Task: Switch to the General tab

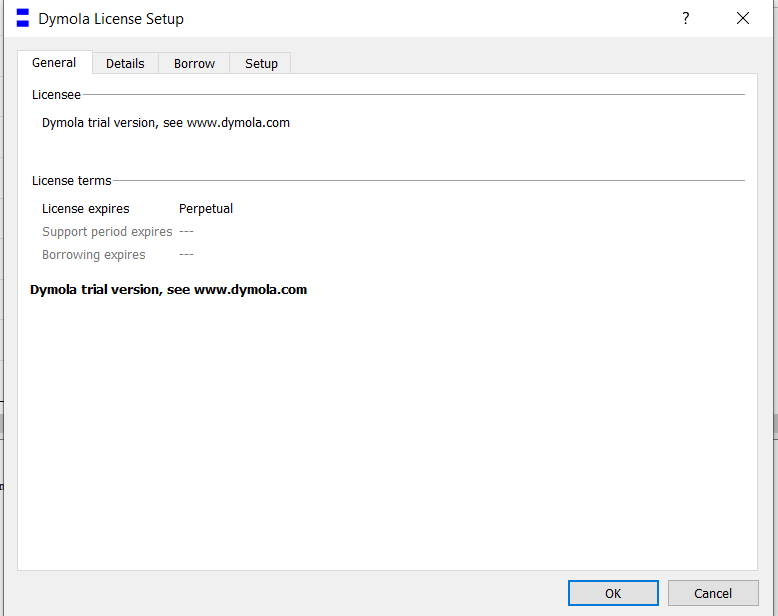Action: click(x=54, y=62)
